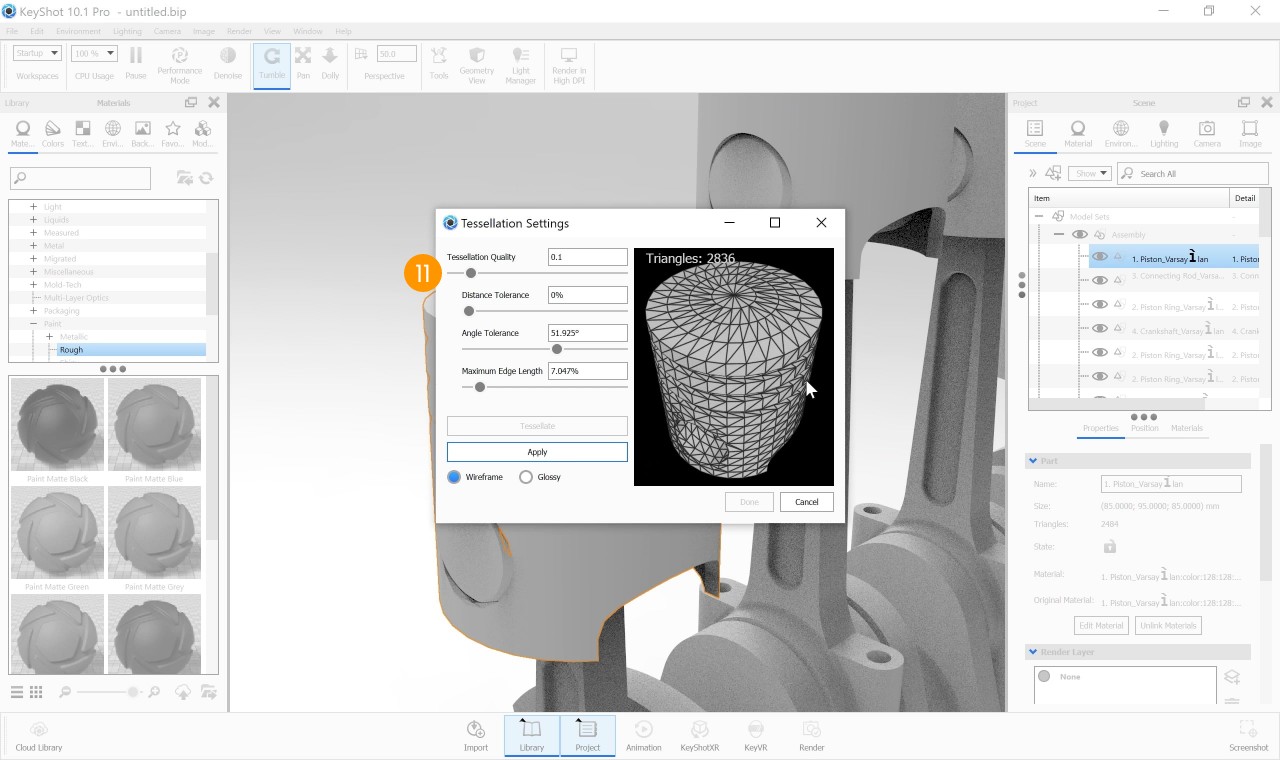1280x760 pixels.
Task: Toggle Library panel in bottom bar
Action: tap(532, 735)
